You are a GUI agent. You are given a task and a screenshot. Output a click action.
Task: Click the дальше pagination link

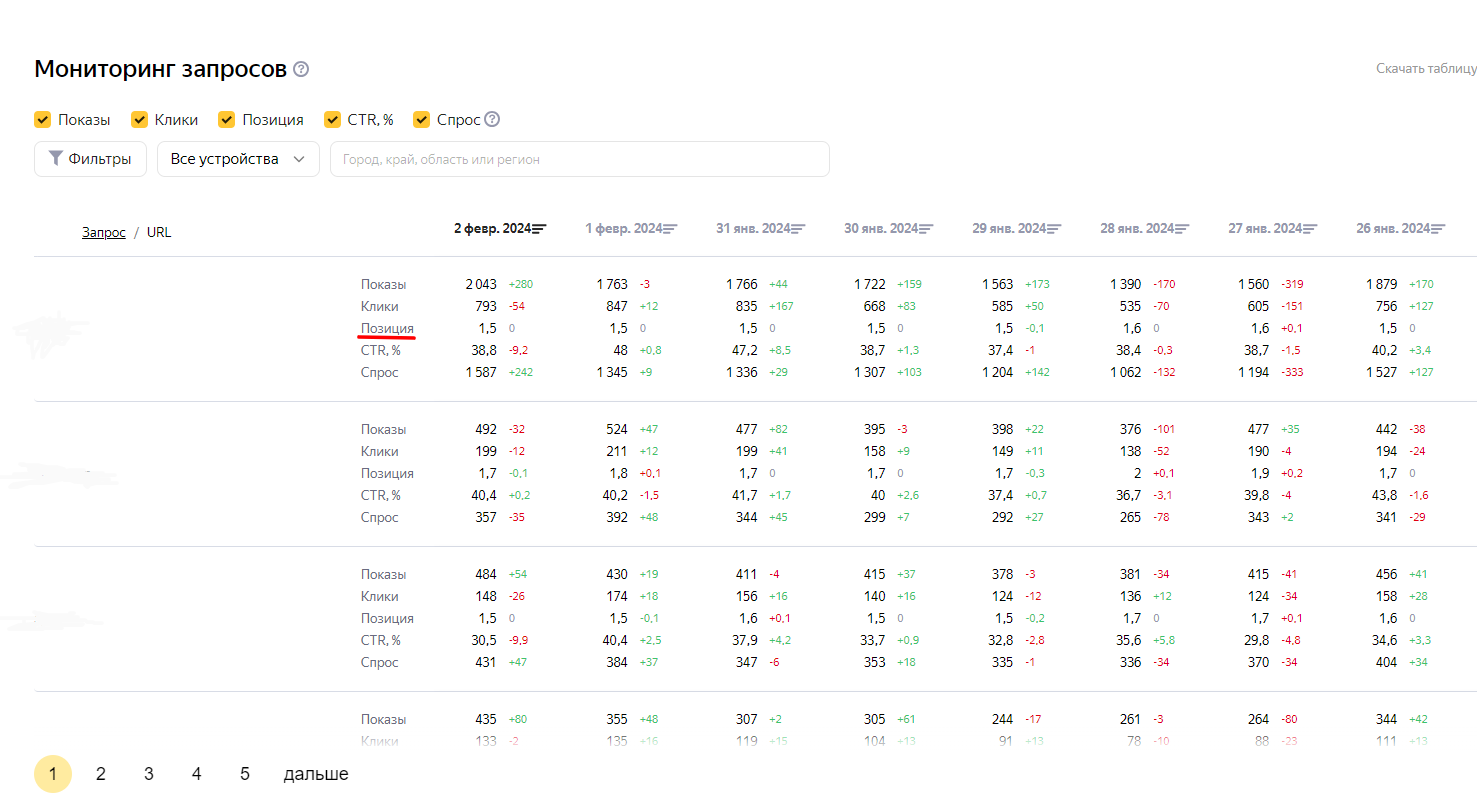tap(316, 774)
